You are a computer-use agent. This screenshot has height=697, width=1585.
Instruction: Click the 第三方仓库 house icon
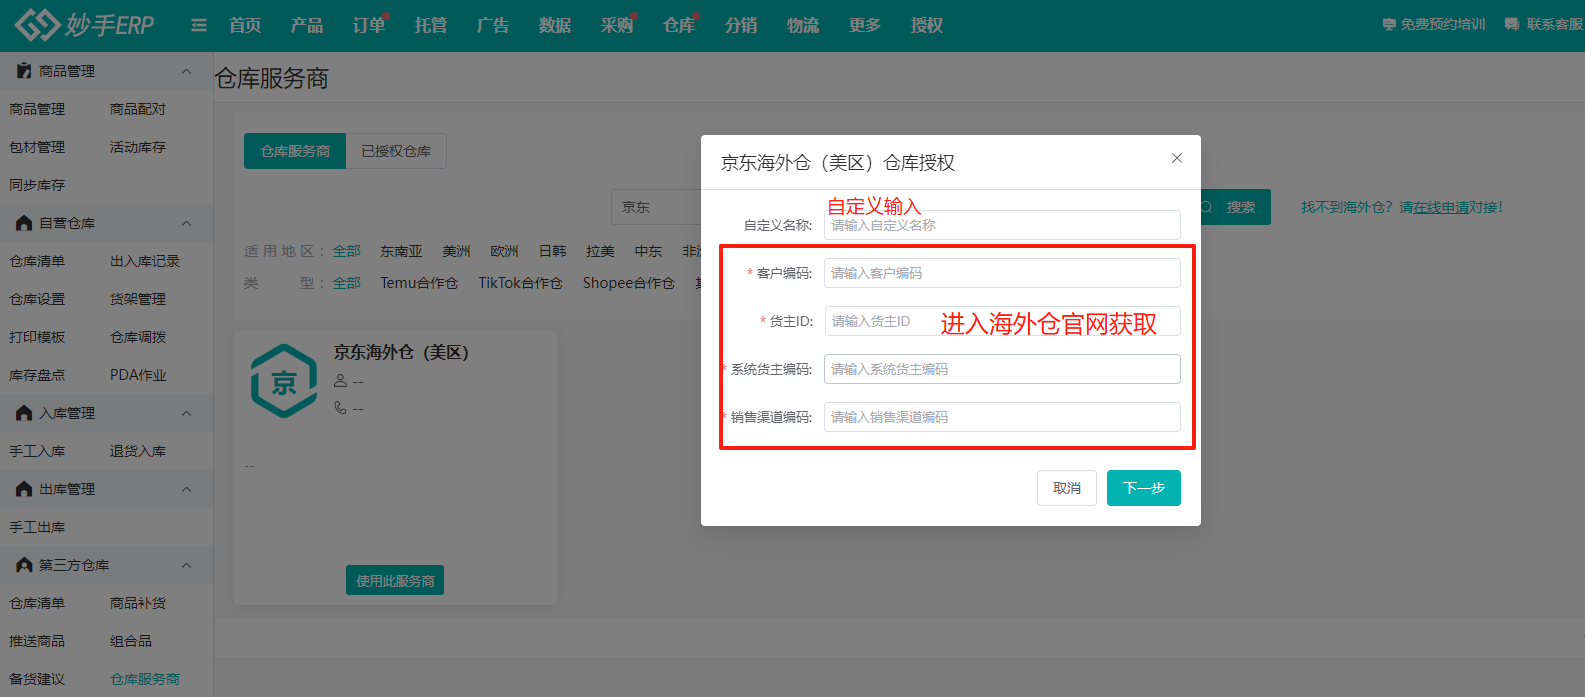click(x=24, y=565)
